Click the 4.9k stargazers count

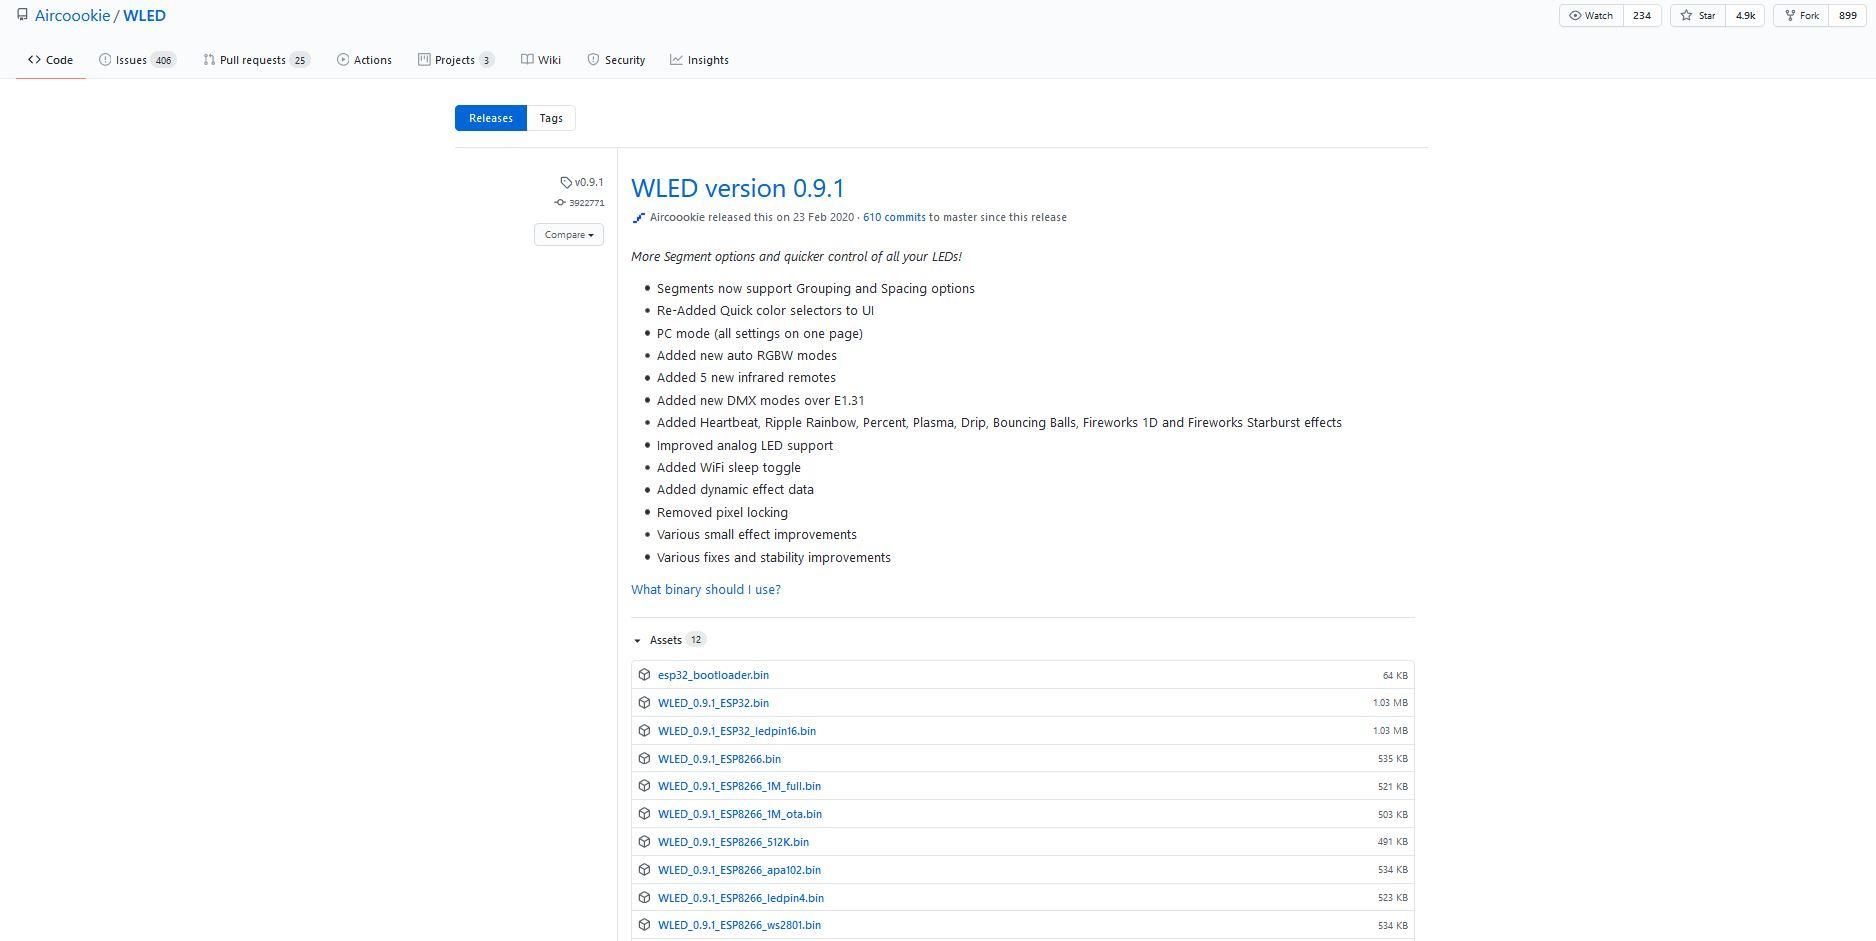pyautogui.click(x=1745, y=16)
